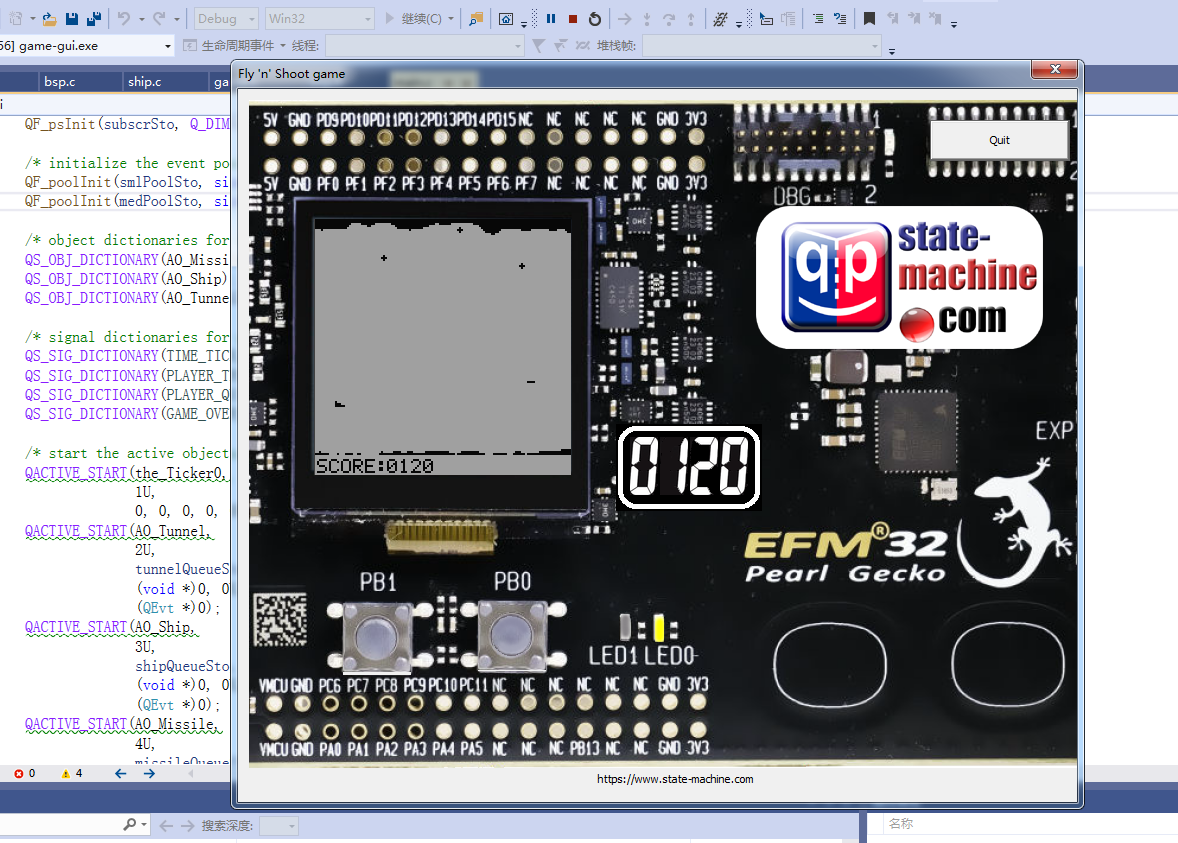Pause debugging with the Break All icon

click(x=551, y=19)
